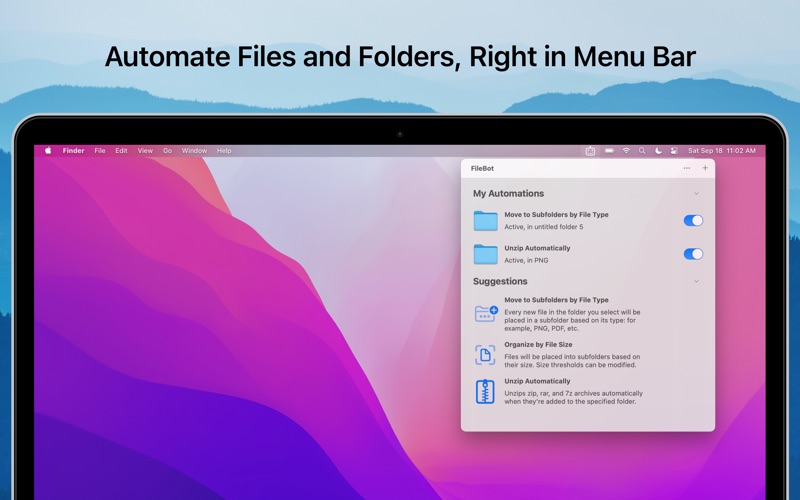Screen dimensions: 800x500
Task: Choose the suggested 'Unzip Automatically' title
Action: tap(537, 381)
